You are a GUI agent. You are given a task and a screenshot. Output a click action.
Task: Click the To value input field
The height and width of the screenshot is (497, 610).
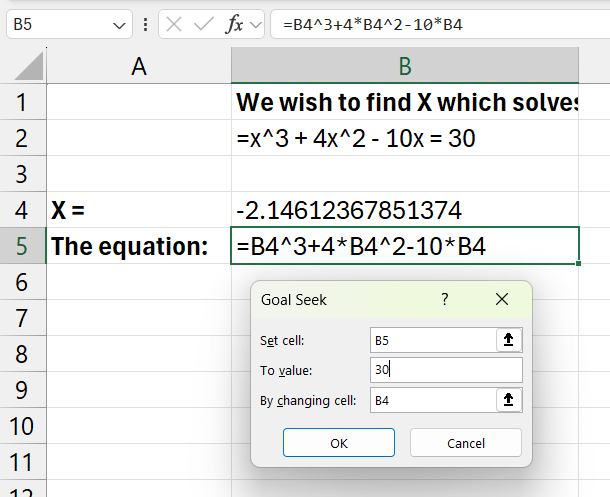point(446,370)
